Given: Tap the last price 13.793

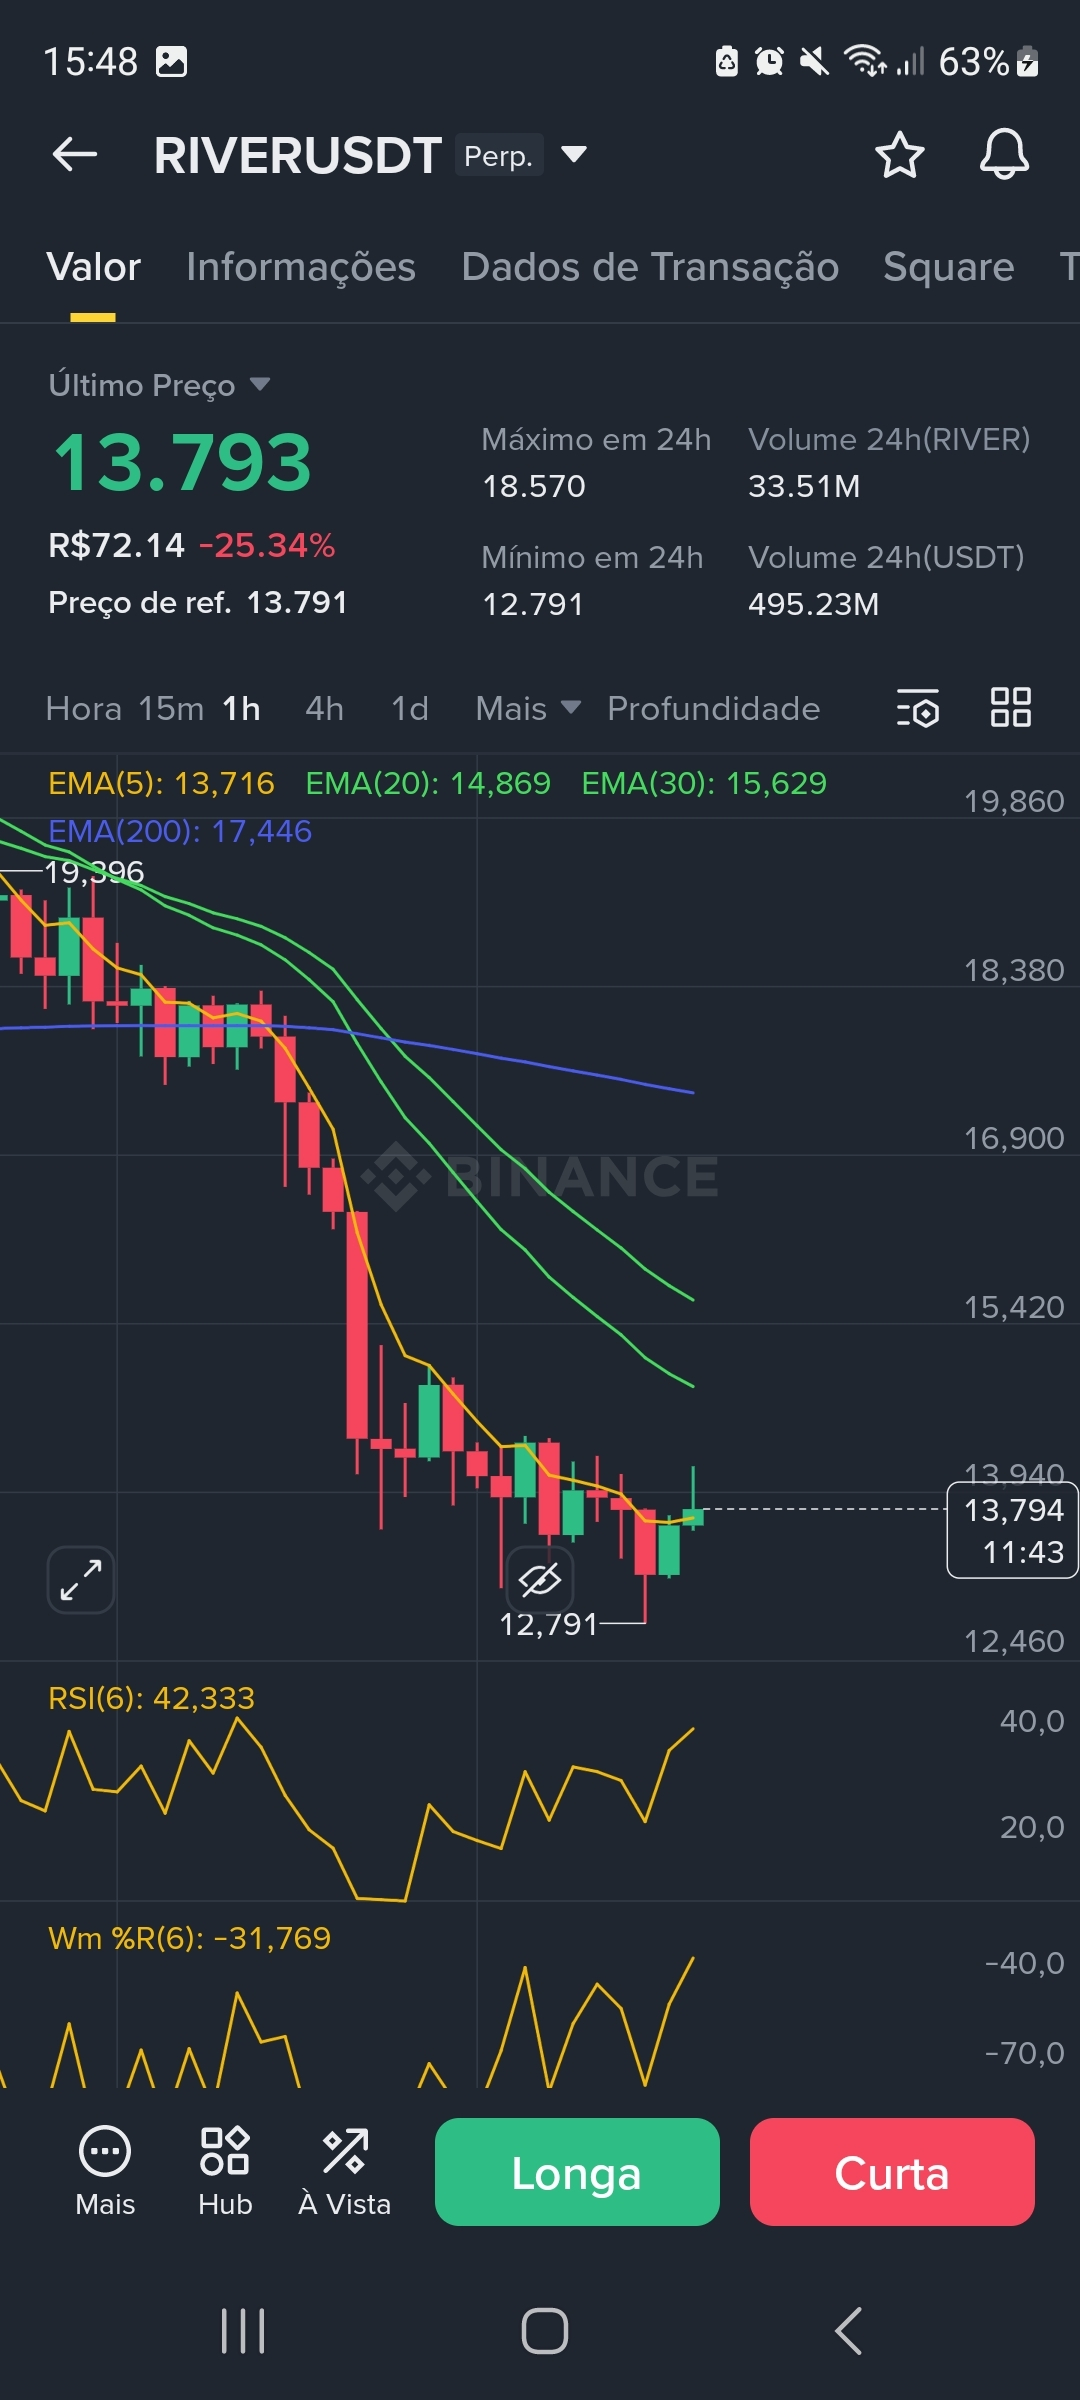Looking at the screenshot, I should [182, 463].
